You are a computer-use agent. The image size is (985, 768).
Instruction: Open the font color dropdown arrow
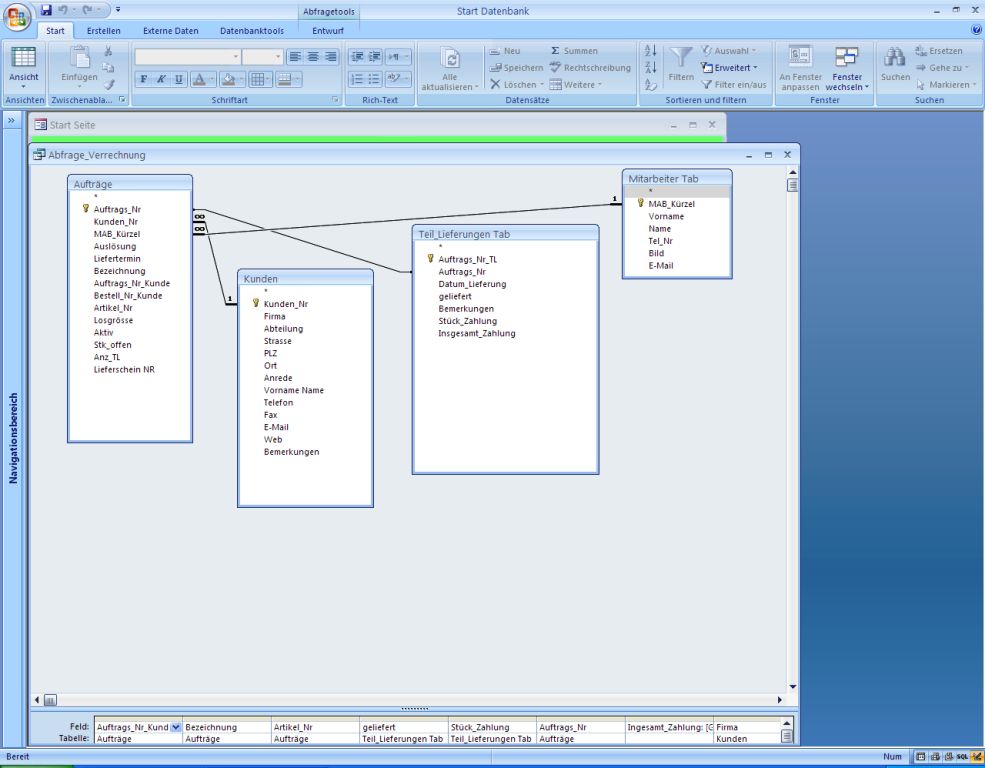click(x=211, y=79)
